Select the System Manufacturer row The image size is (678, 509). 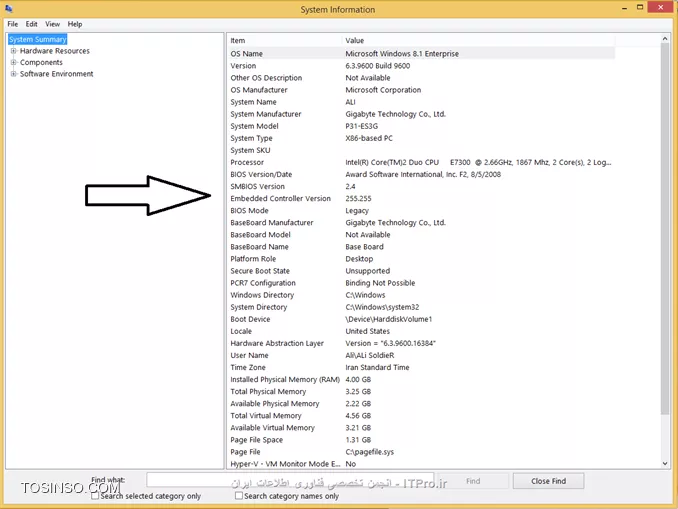[421, 114]
